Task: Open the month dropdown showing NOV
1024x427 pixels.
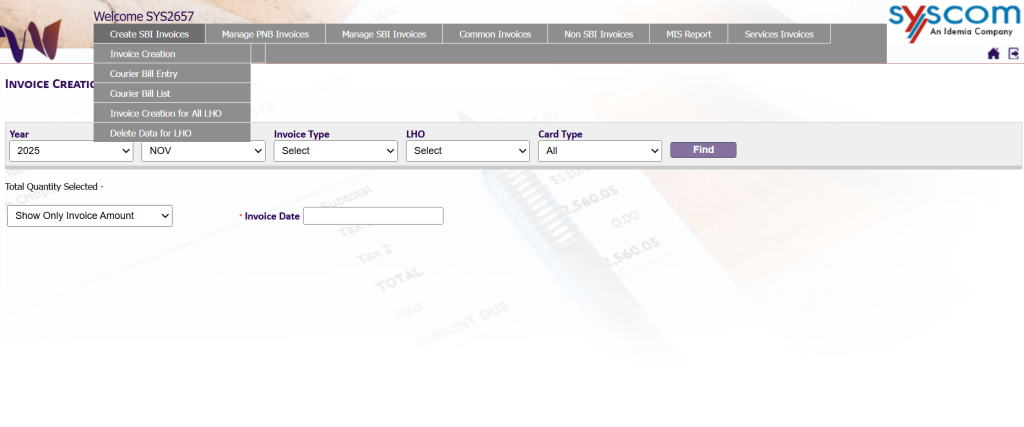Action: (203, 151)
